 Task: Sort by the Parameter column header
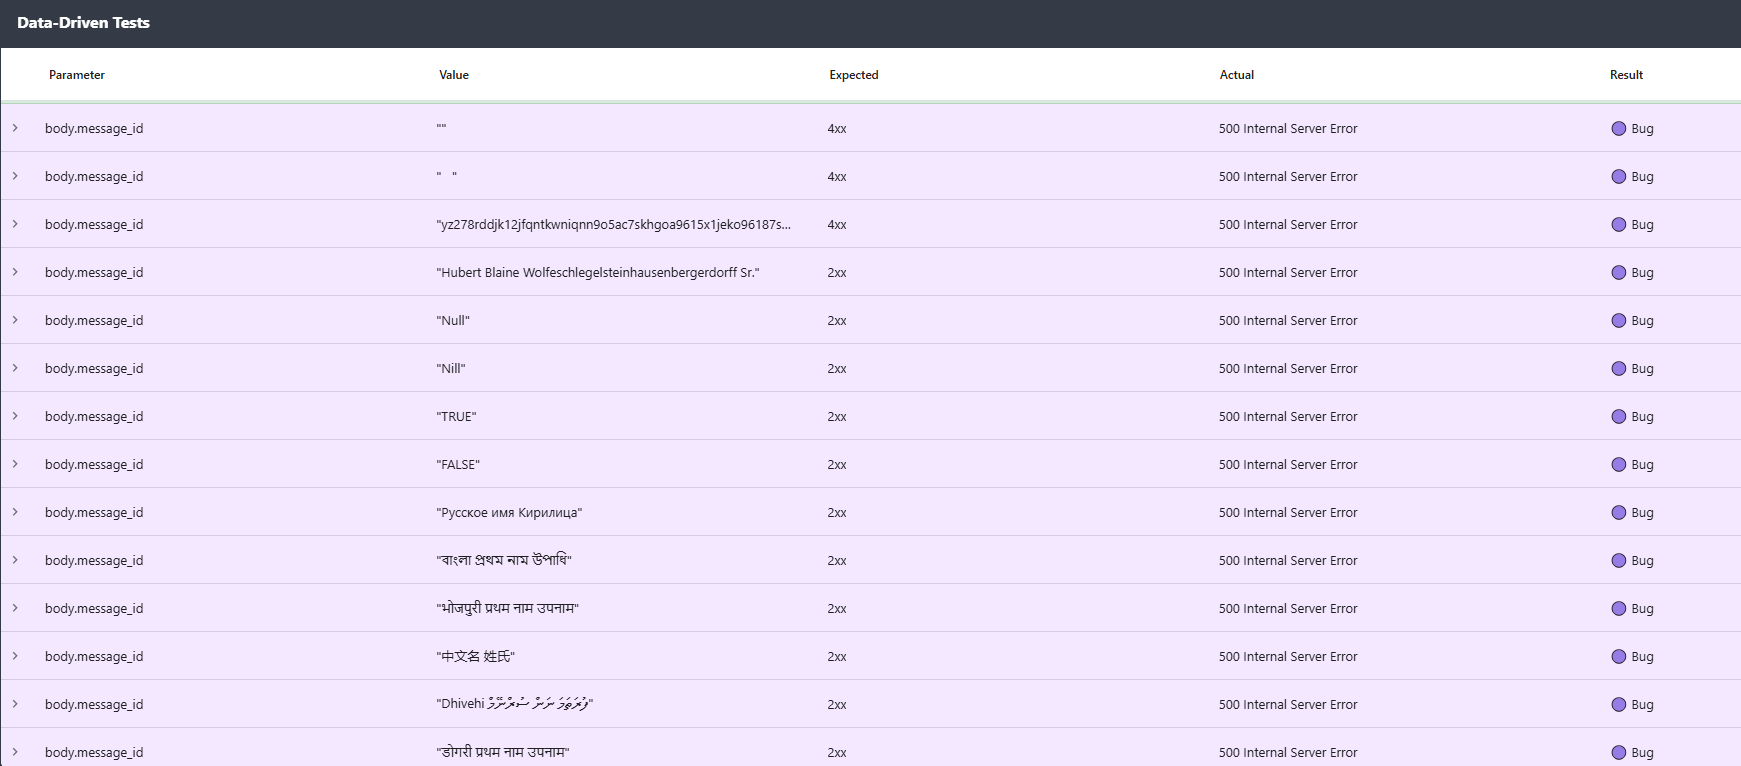[x=77, y=75]
